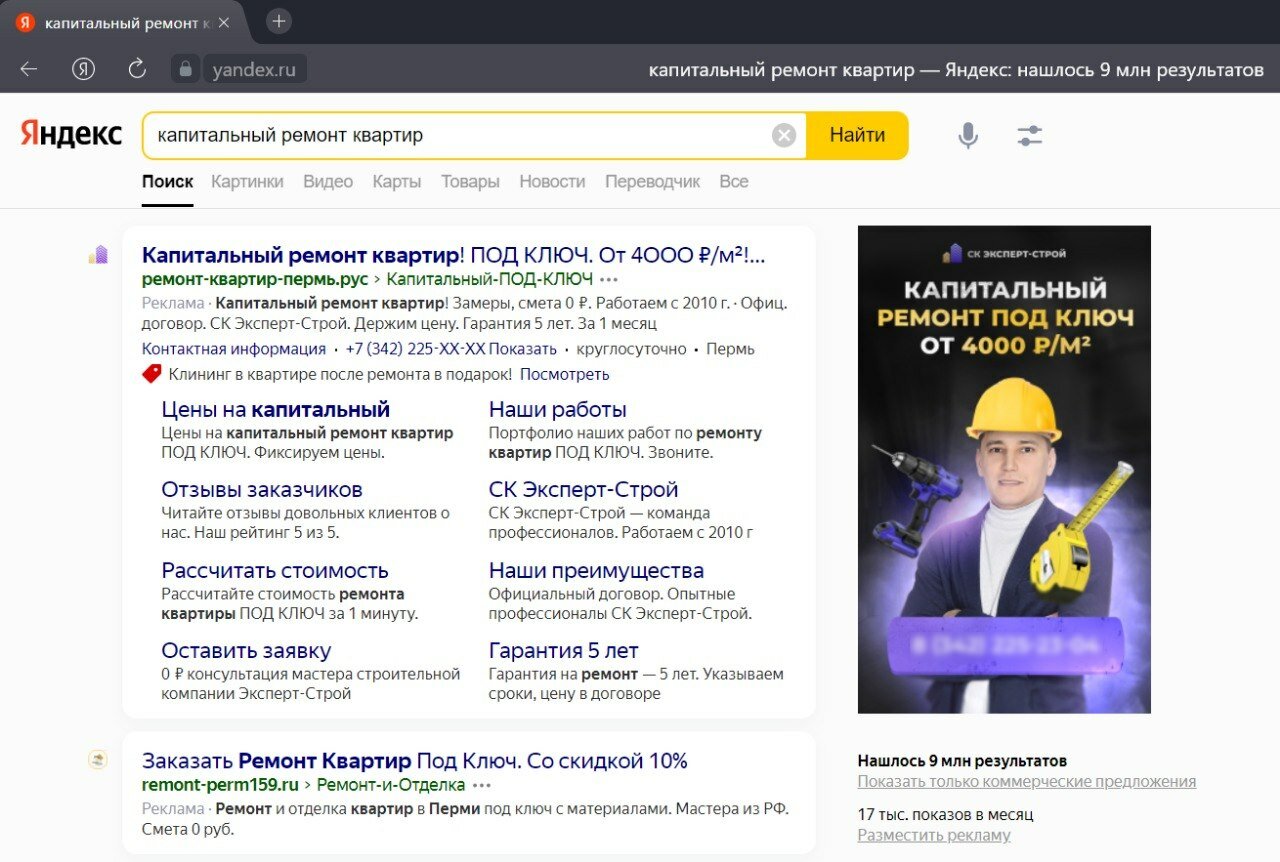
Task: Click the Яндекс logo
Action: pyautogui.click(x=71, y=135)
